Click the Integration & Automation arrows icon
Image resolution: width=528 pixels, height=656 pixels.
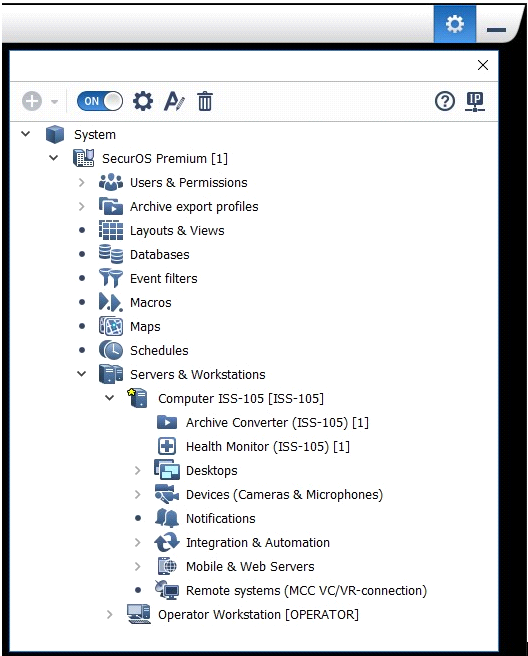pyautogui.click(x=167, y=542)
